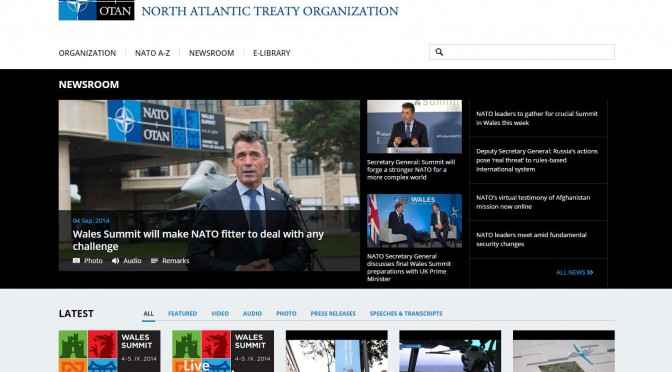Image resolution: width=672 pixels, height=372 pixels.
Task: Switch to SPEECHES & TRANSCRIPTS tab
Action: (x=406, y=314)
